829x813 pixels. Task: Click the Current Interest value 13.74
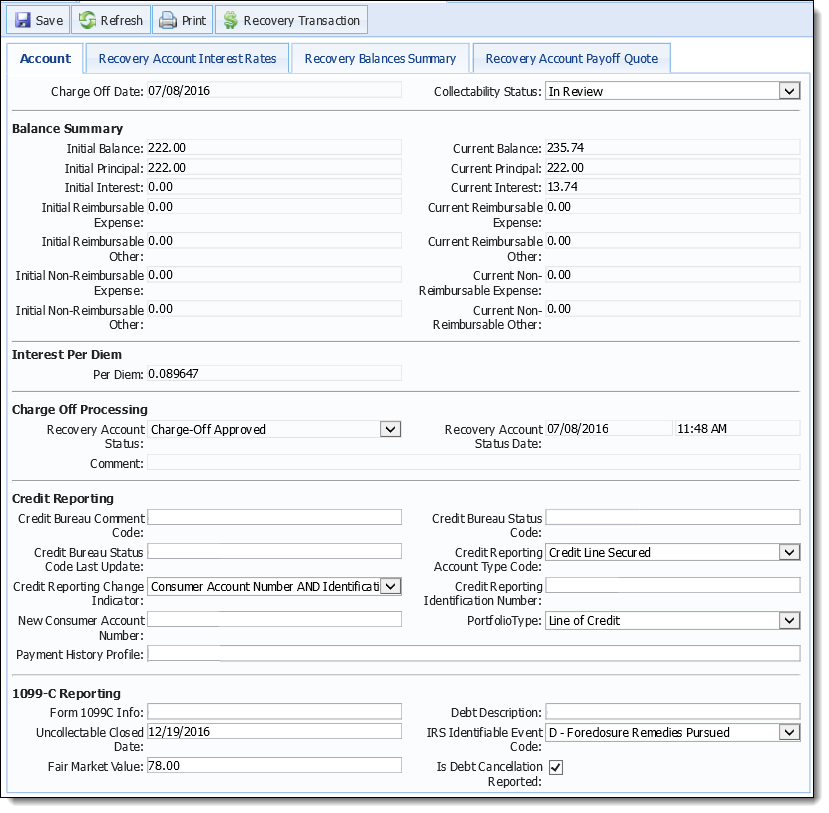click(562, 187)
